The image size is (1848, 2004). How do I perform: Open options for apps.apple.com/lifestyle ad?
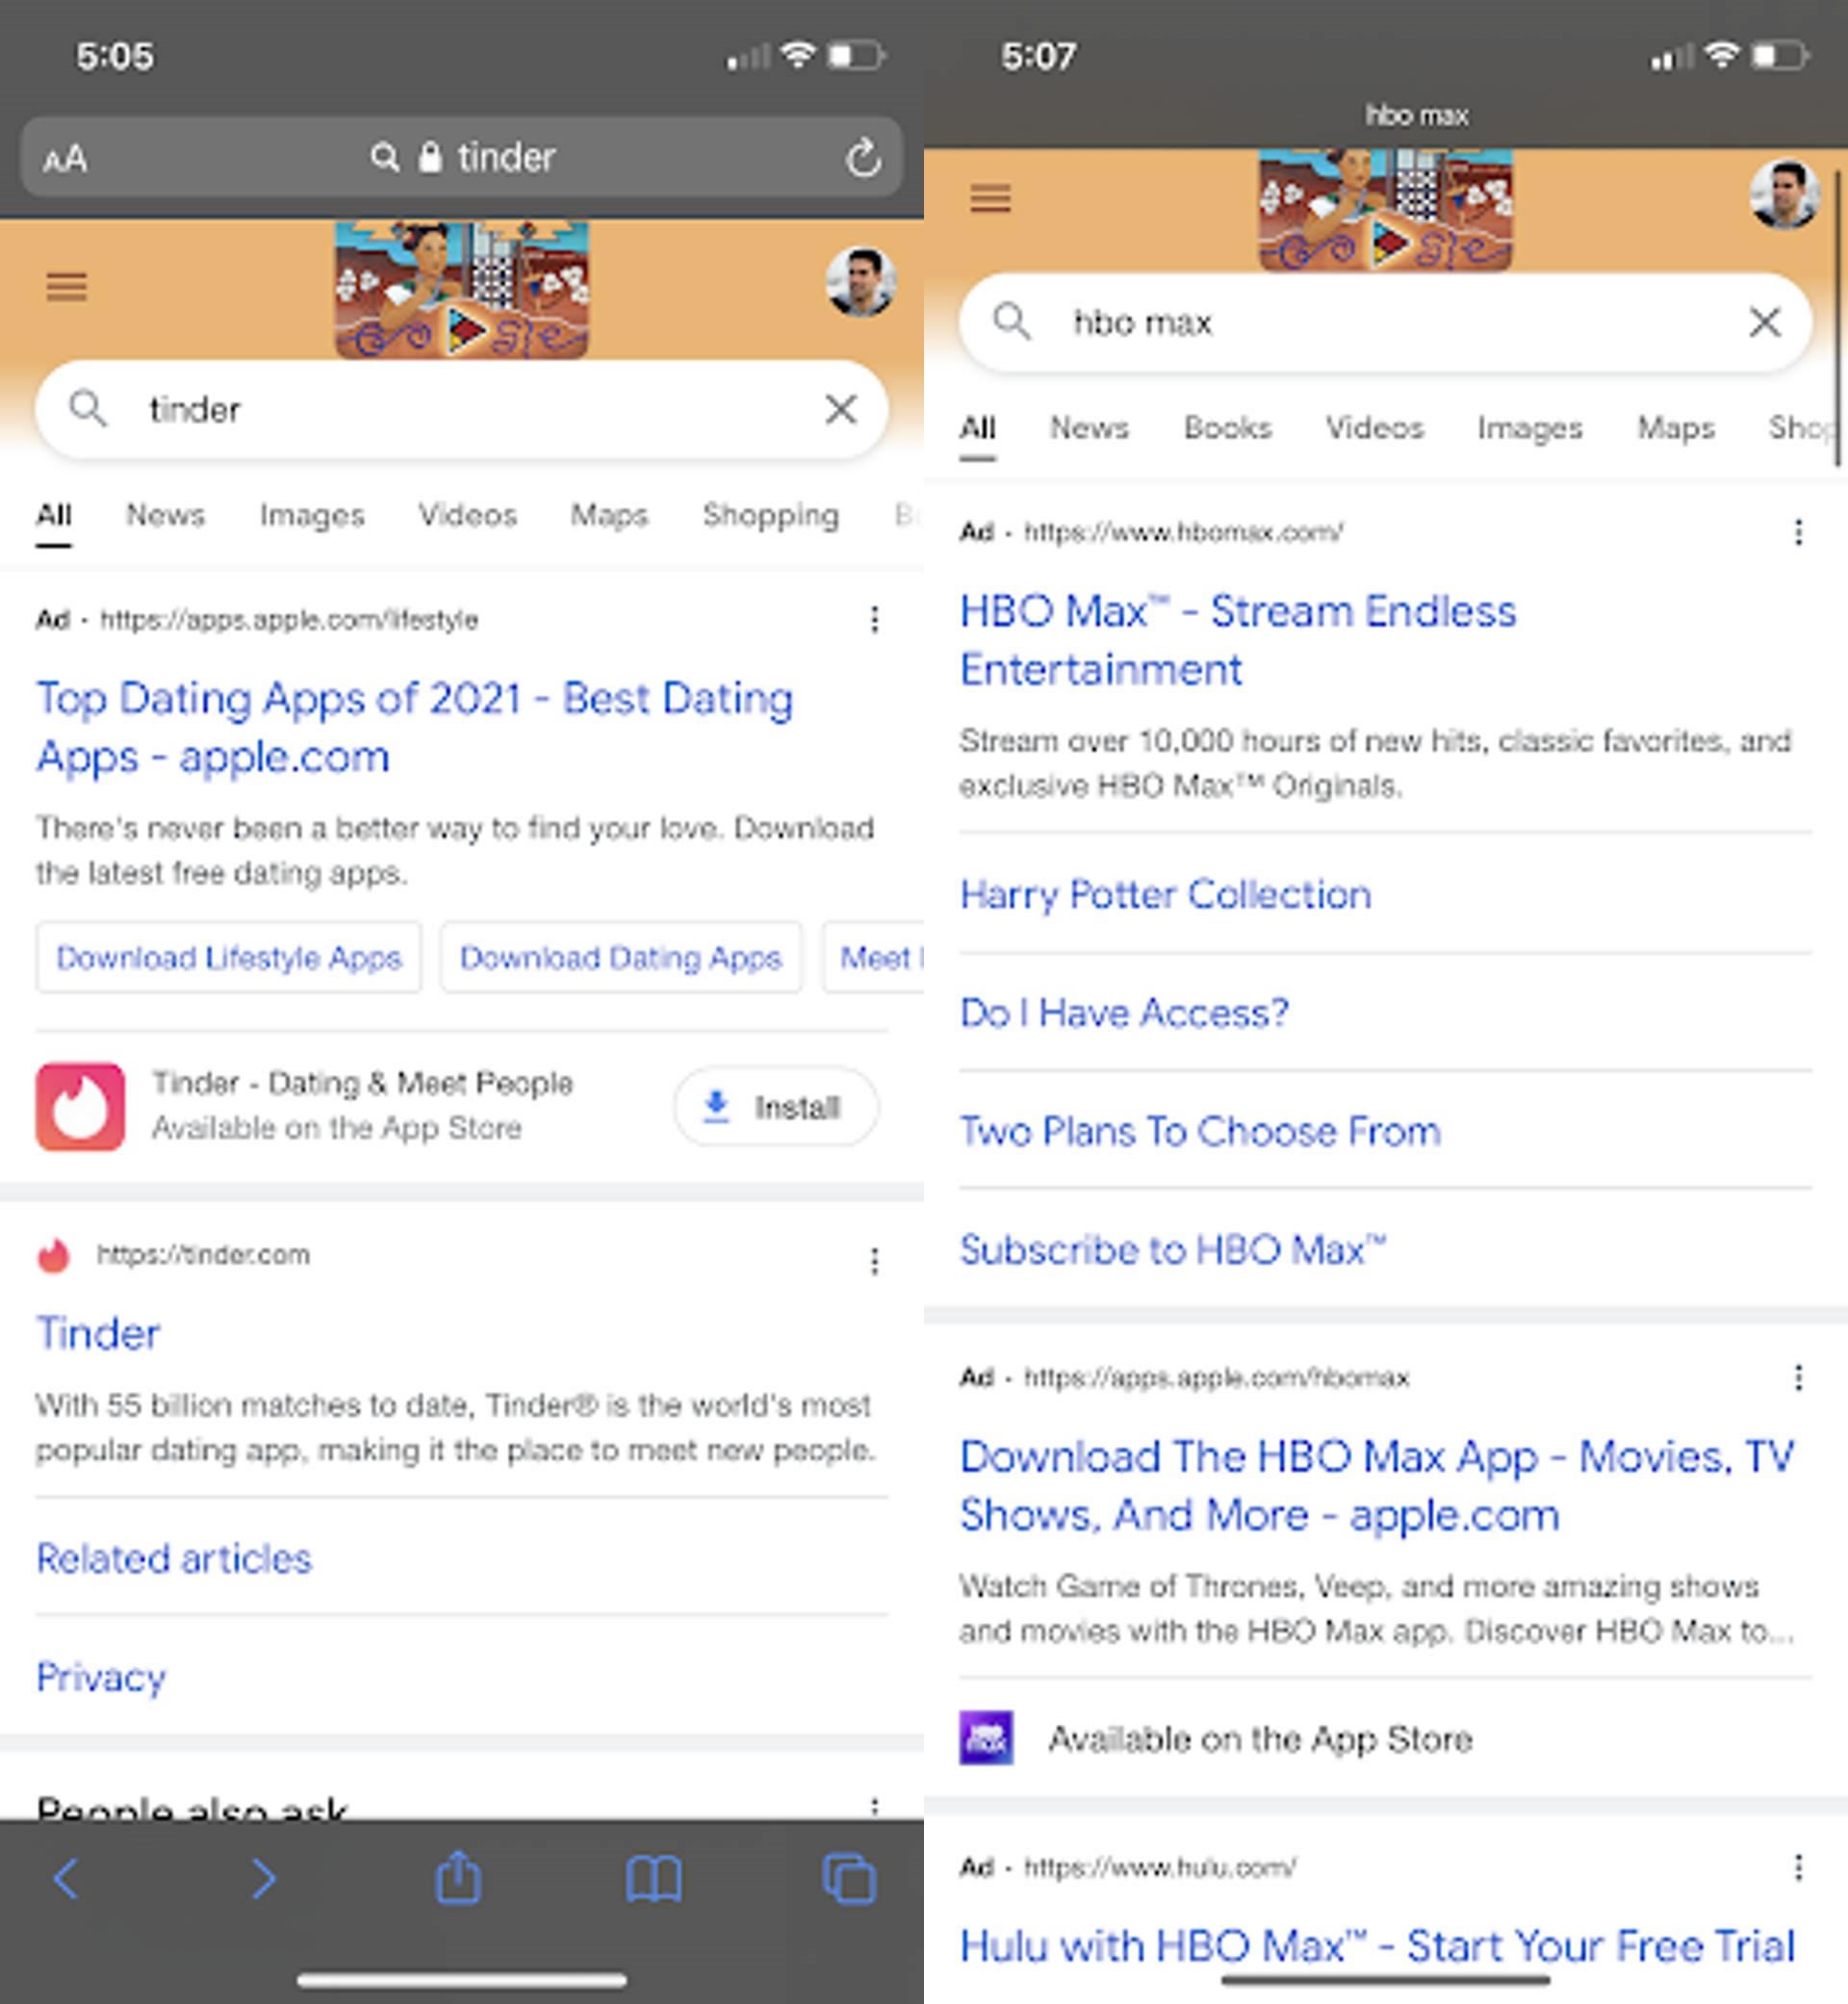pos(874,620)
